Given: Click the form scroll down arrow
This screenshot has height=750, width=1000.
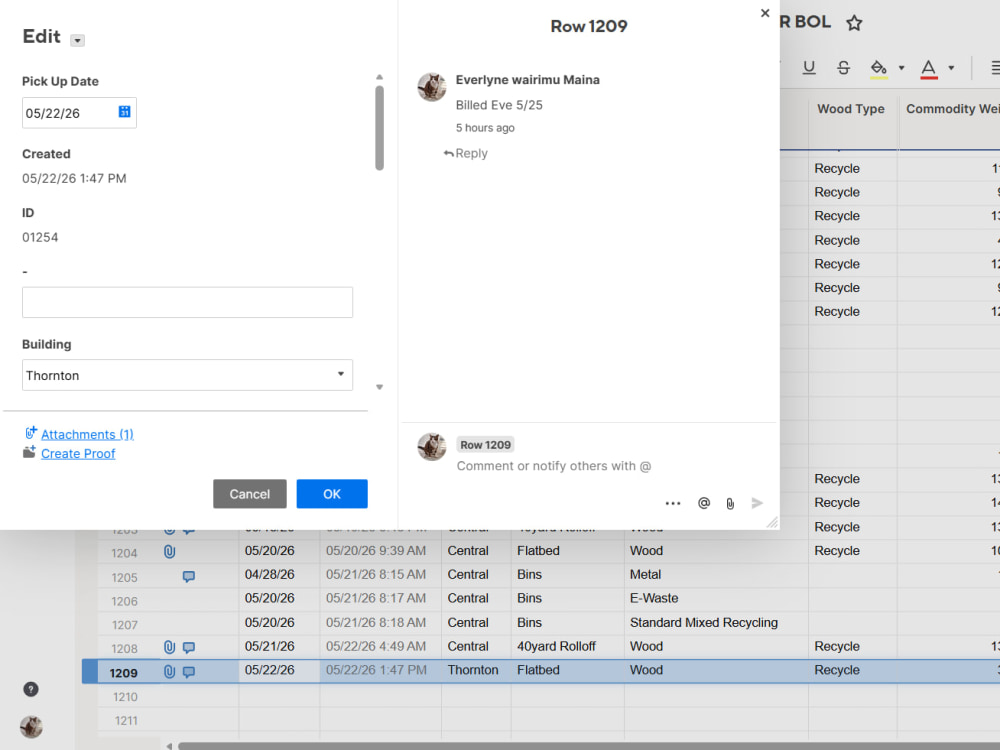Looking at the screenshot, I should pyautogui.click(x=379, y=387).
